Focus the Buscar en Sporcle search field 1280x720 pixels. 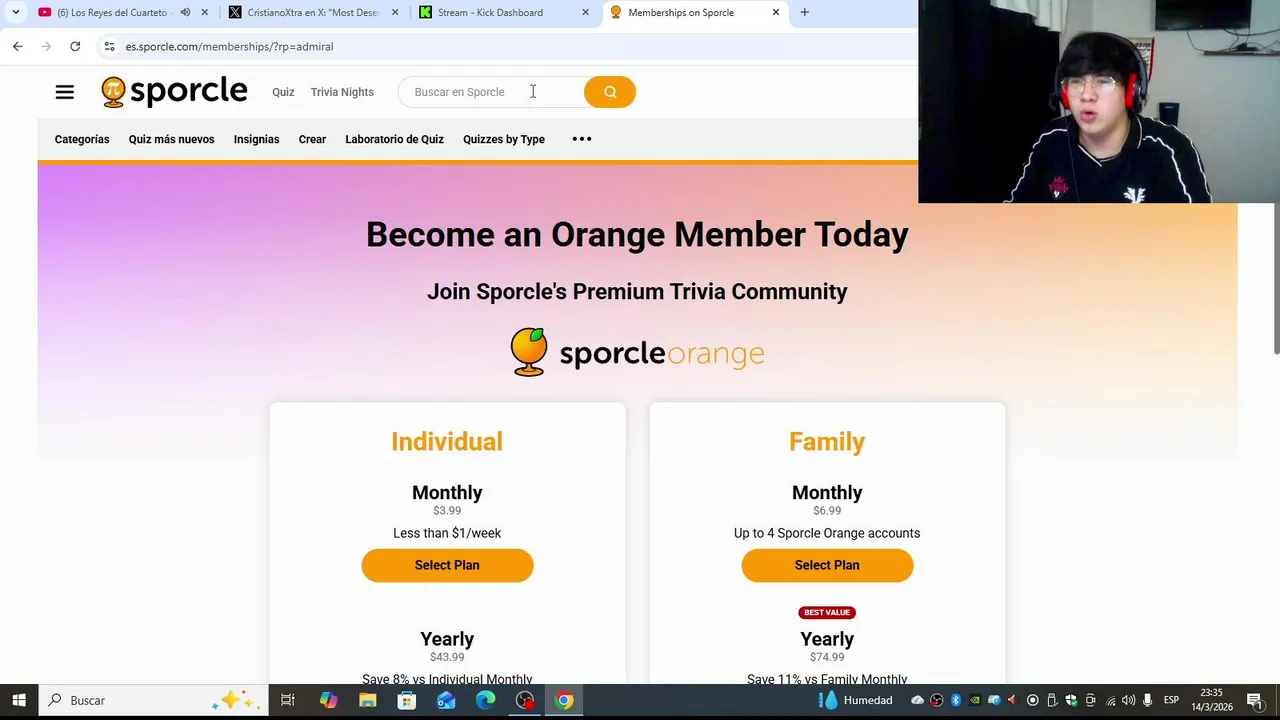[492, 92]
